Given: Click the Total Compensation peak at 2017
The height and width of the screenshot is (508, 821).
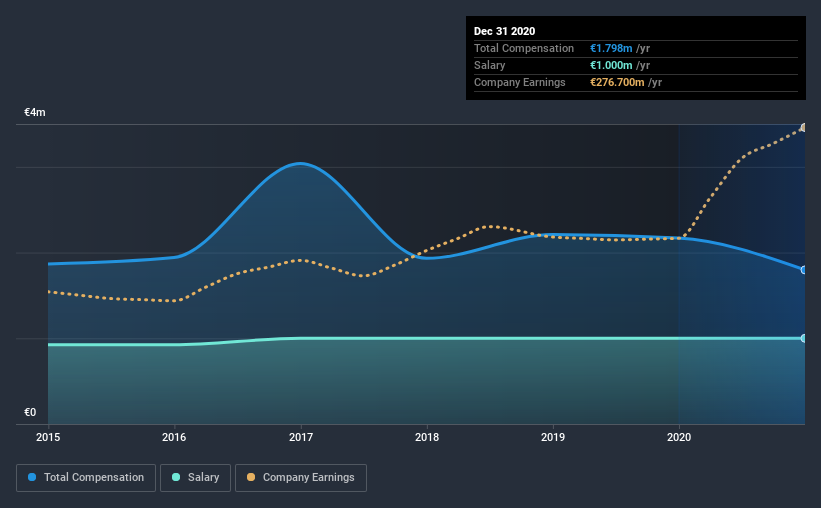Looking at the screenshot, I should click(301, 163).
